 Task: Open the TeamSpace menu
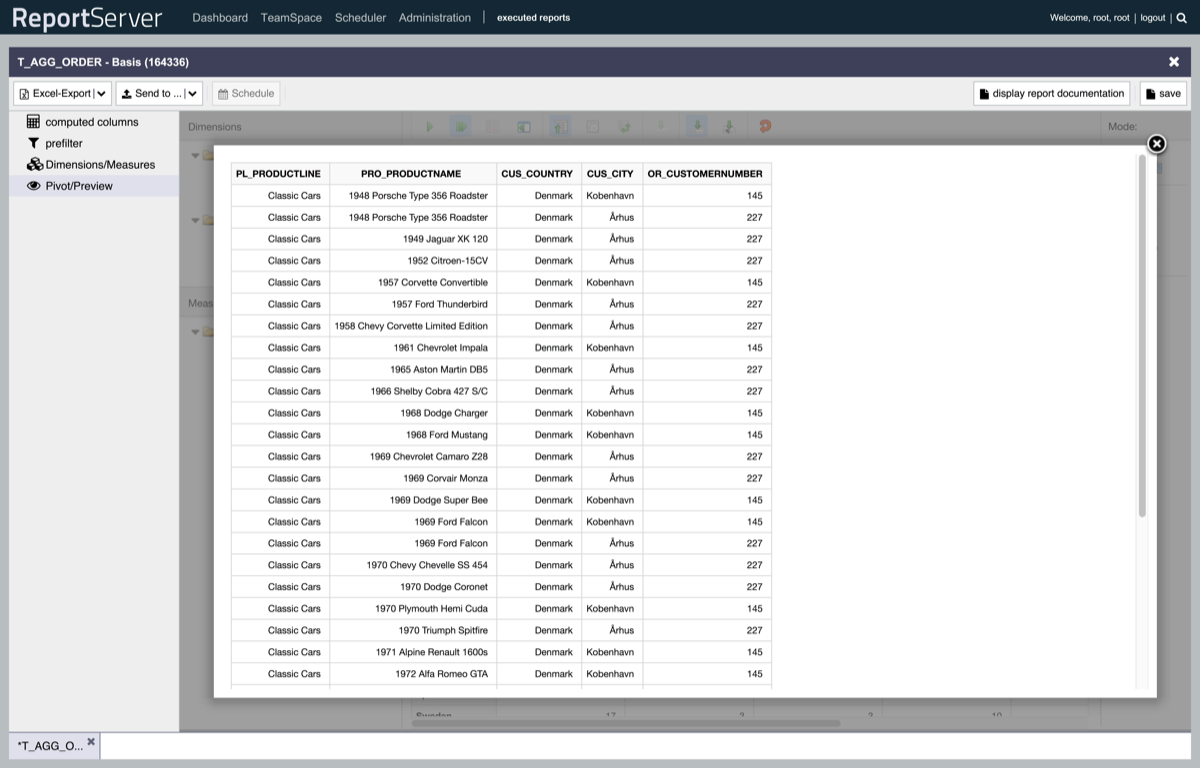coord(291,18)
